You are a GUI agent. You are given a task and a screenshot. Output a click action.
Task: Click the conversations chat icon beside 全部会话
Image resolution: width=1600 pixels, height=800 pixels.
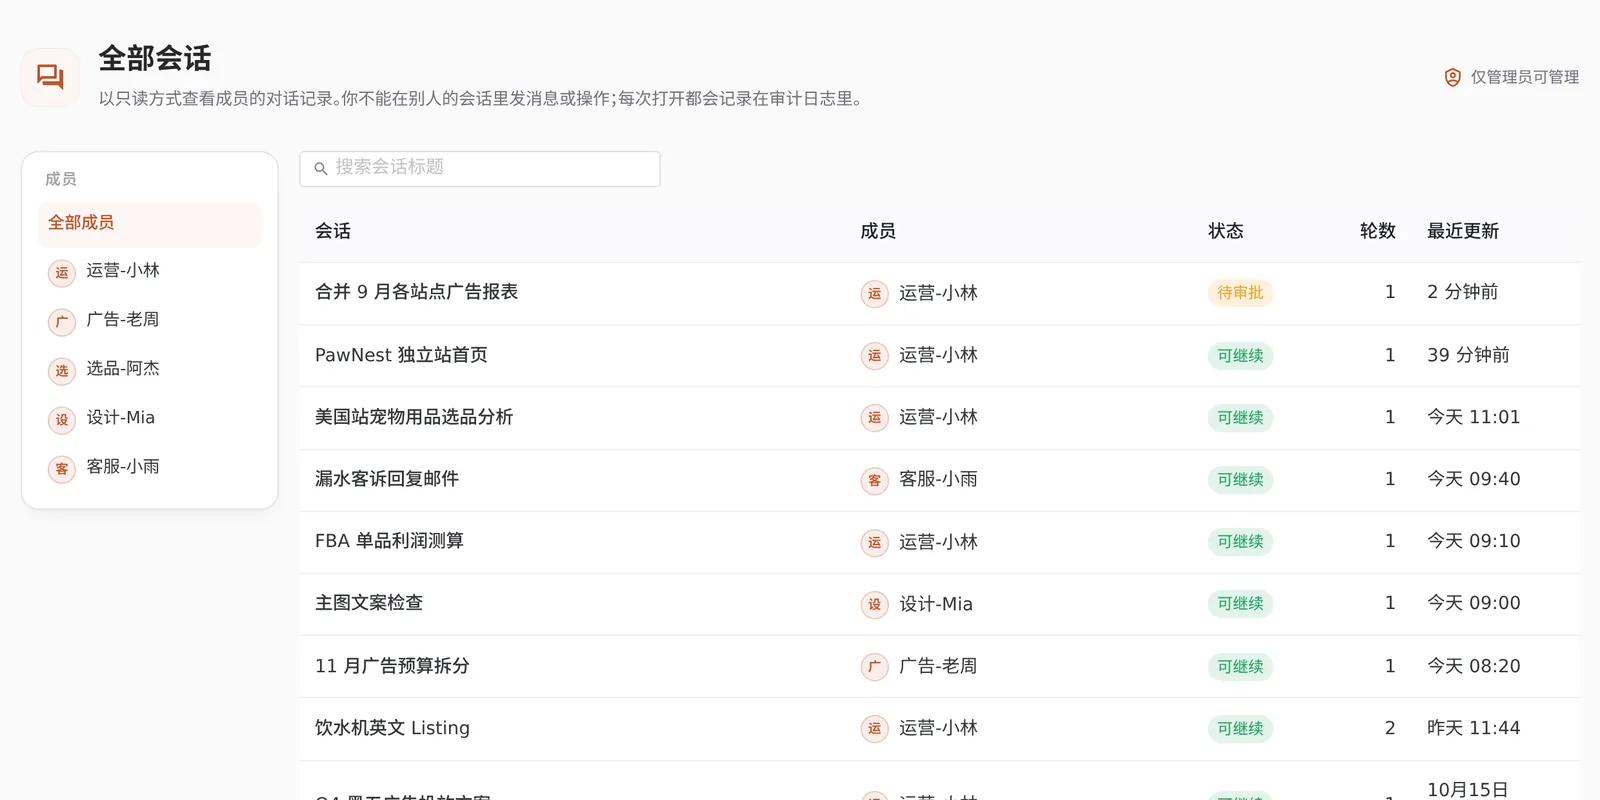point(50,77)
